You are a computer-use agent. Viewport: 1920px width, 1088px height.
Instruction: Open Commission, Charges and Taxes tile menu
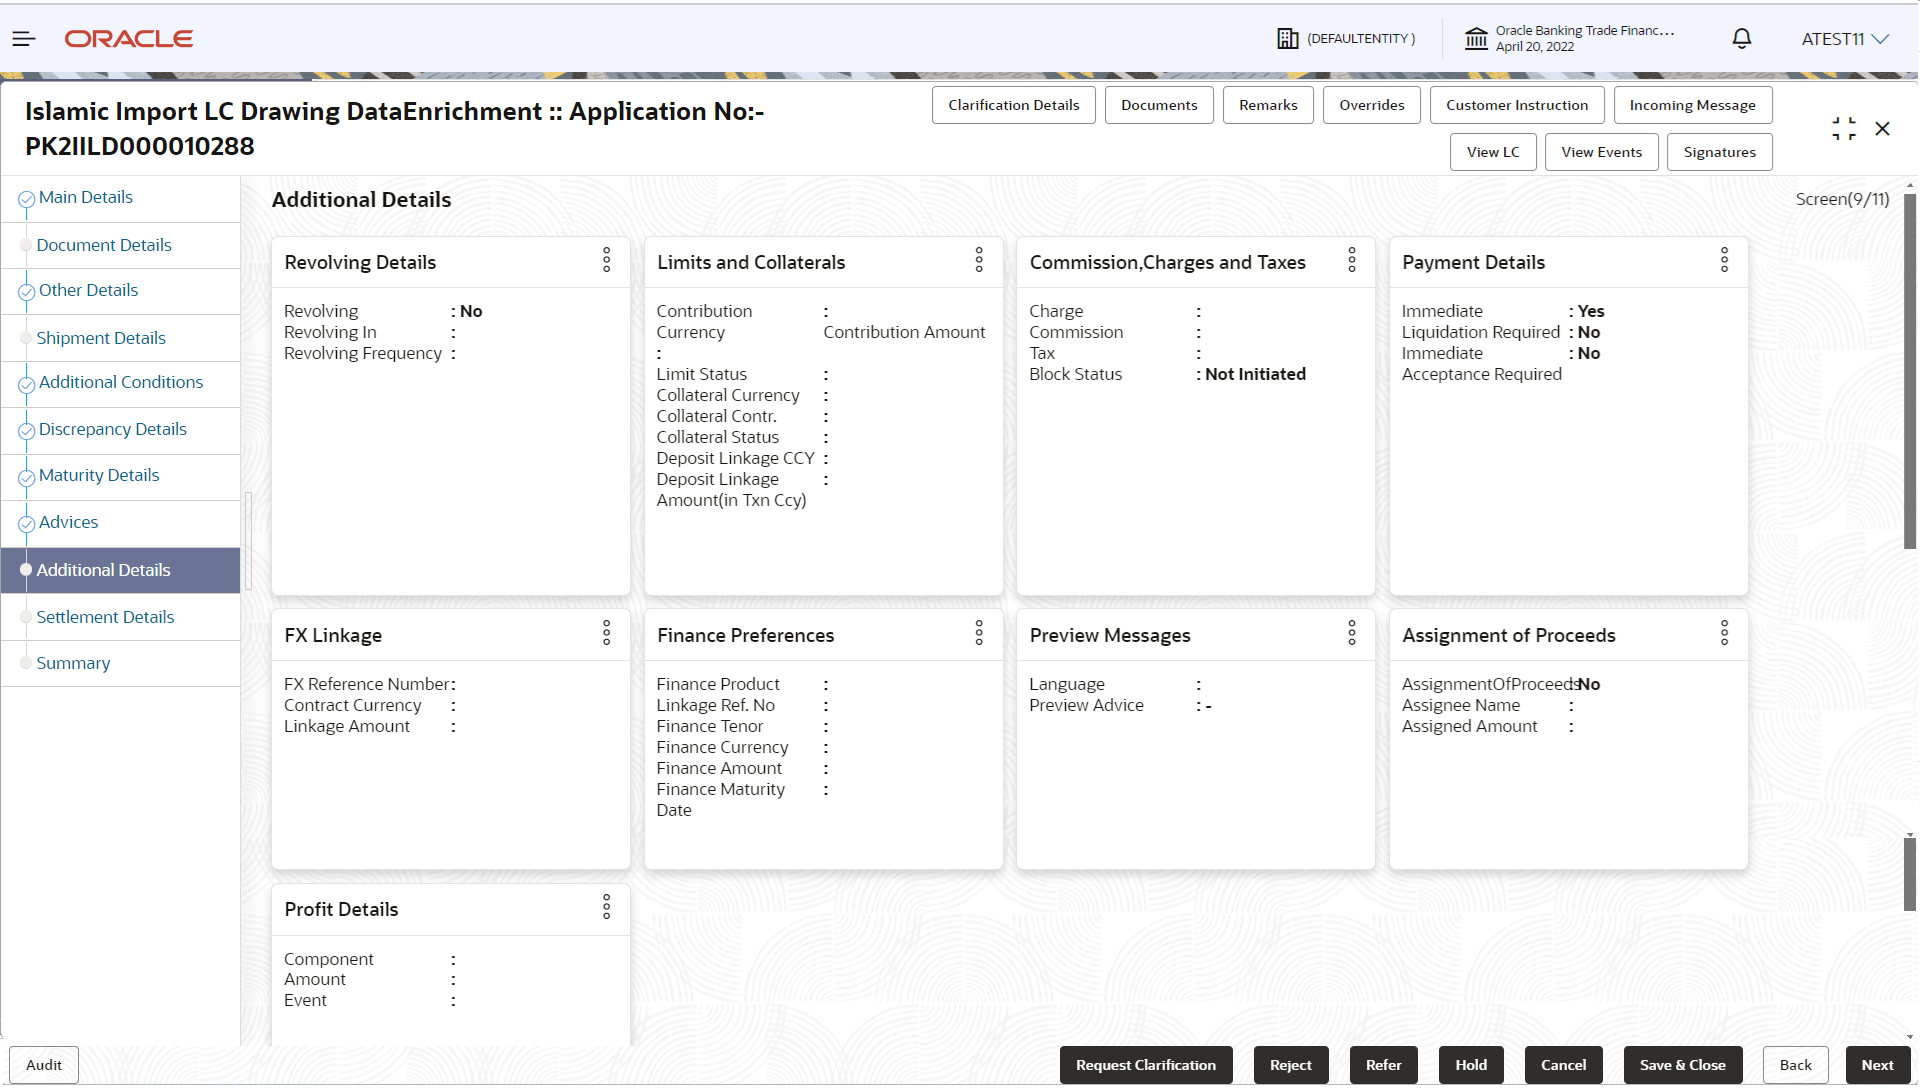coord(1351,261)
